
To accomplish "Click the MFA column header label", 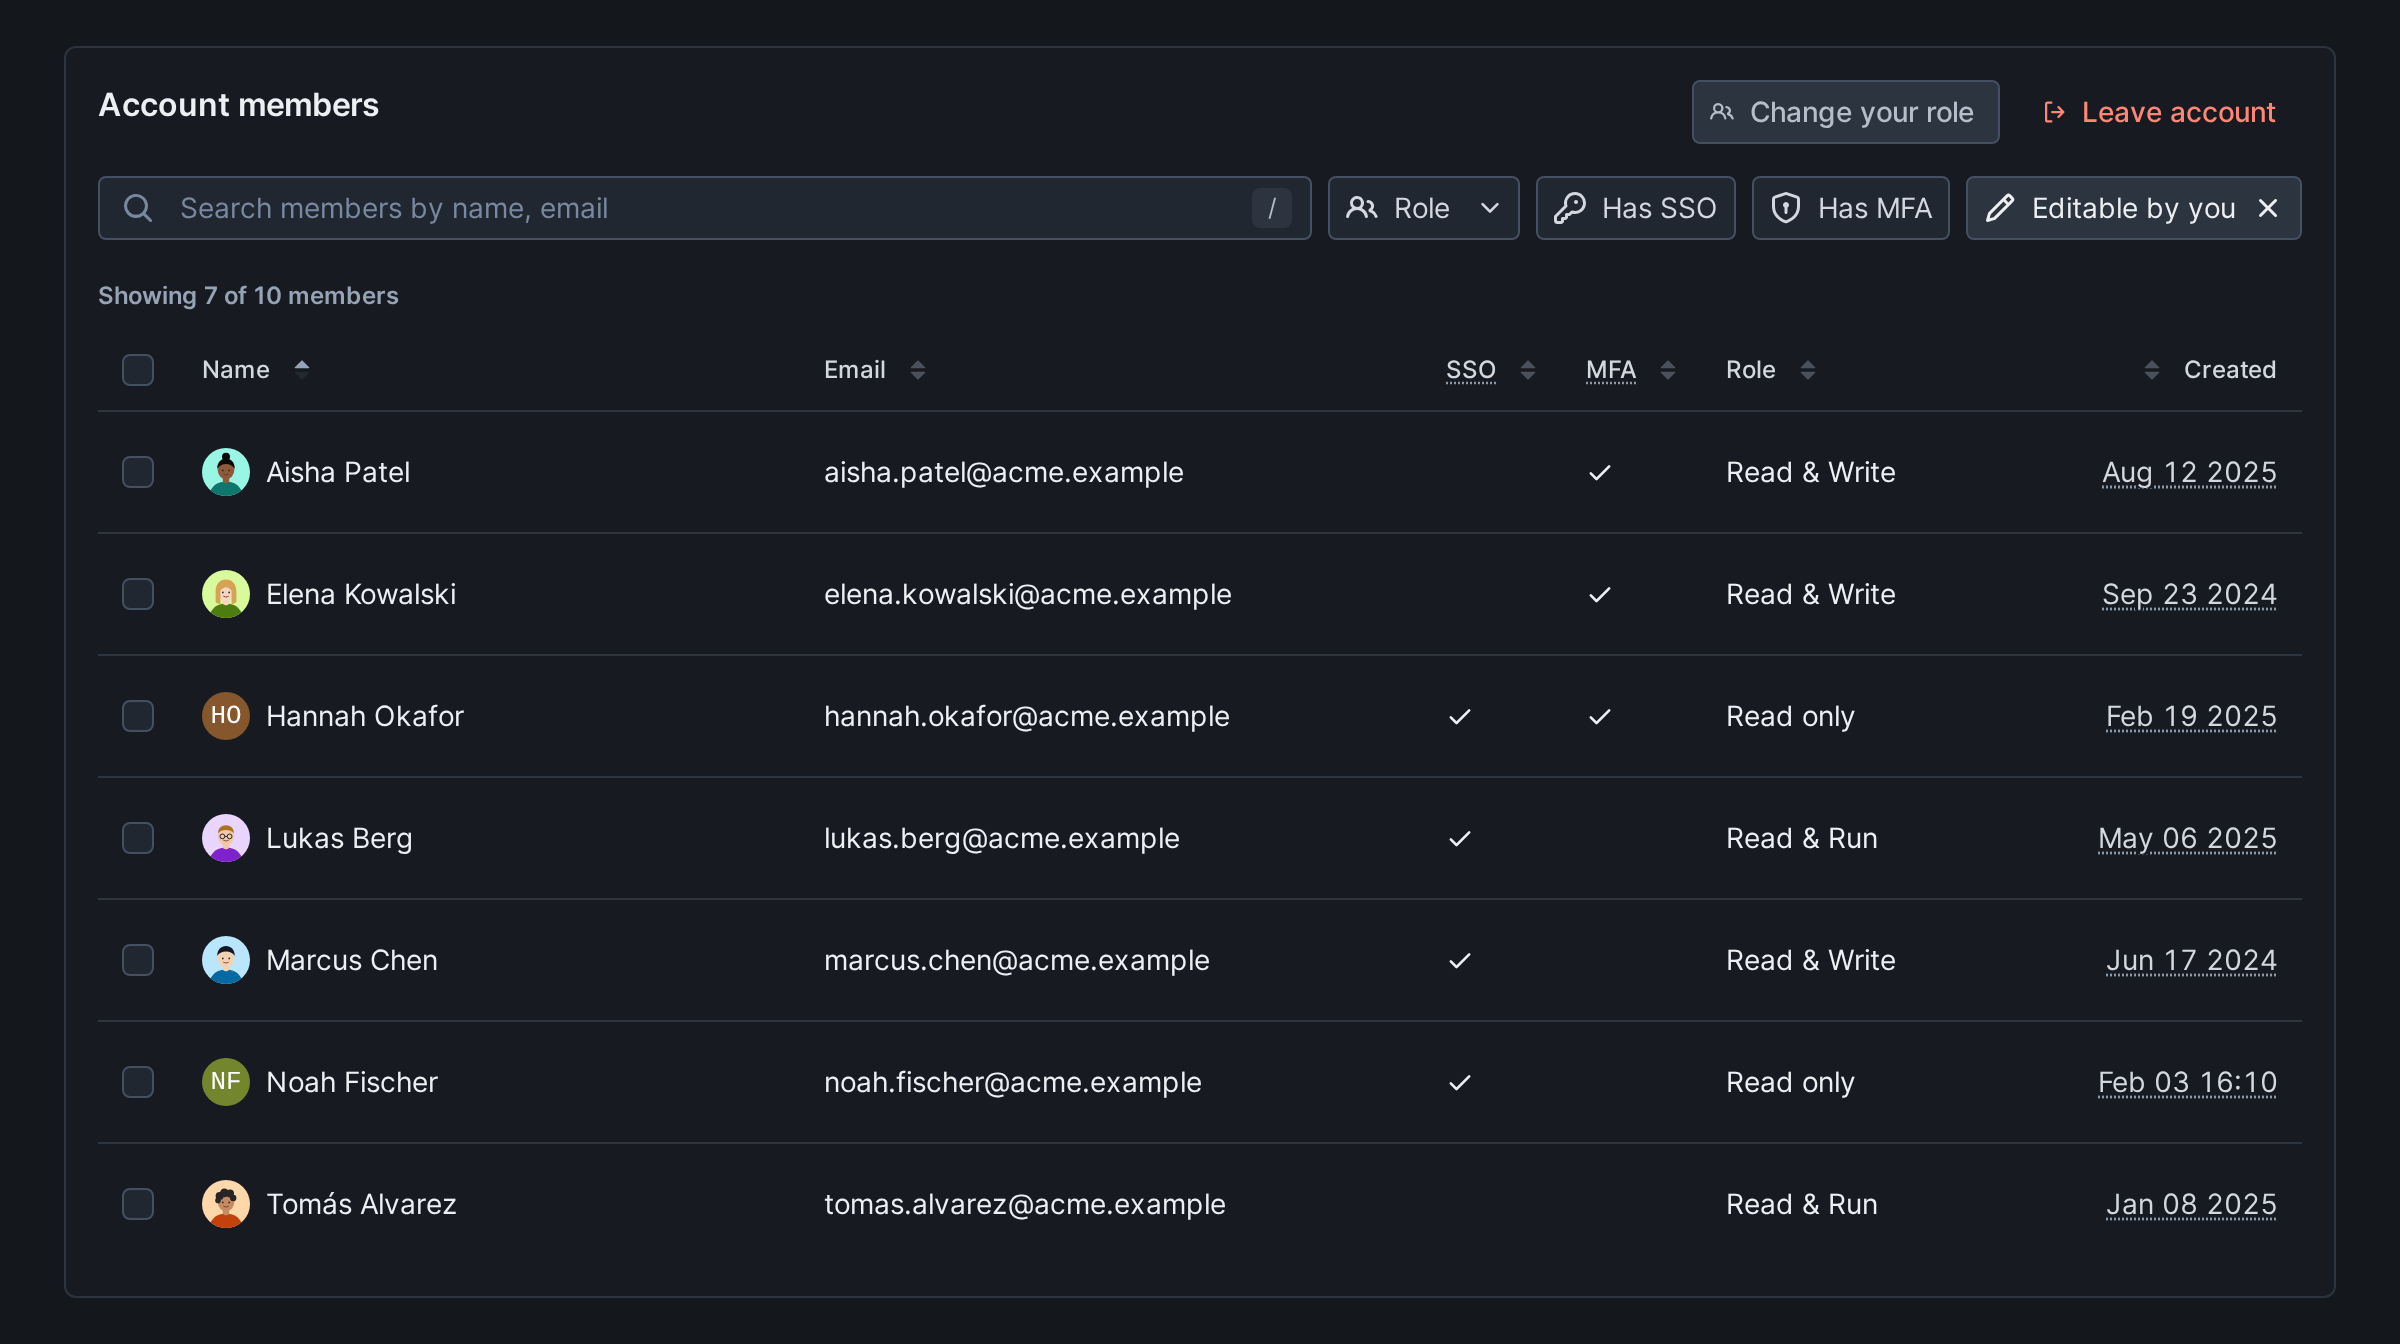I will (x=1611, y=370).
